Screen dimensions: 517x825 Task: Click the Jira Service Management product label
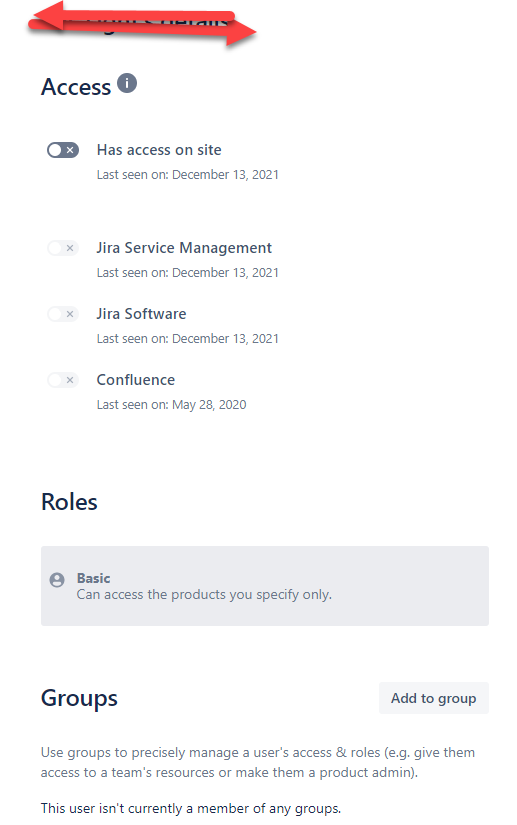coord(184,248)
